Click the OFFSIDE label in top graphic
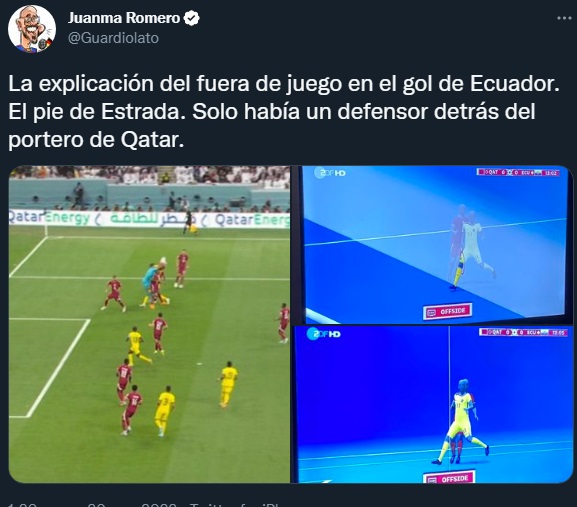Screen dimensions: 577x507 coord(447,312)
